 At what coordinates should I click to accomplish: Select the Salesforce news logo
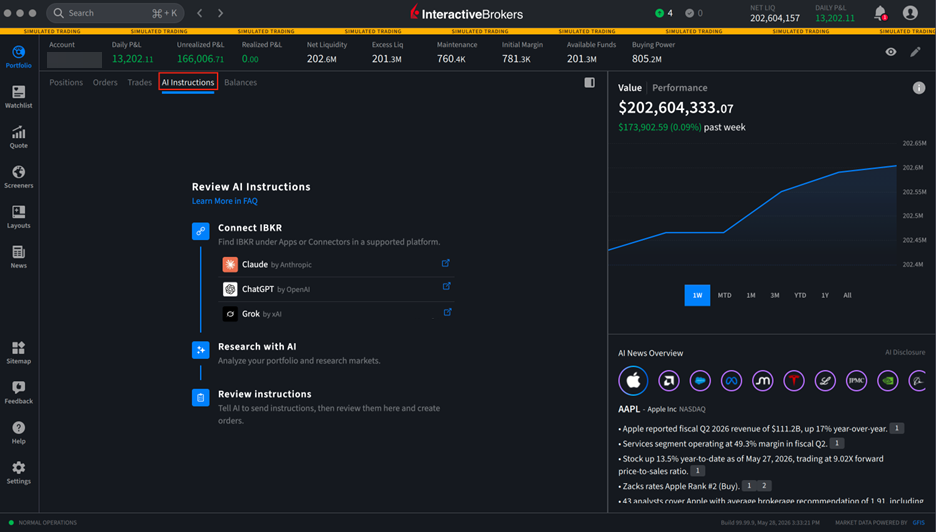tap(700, 380)
